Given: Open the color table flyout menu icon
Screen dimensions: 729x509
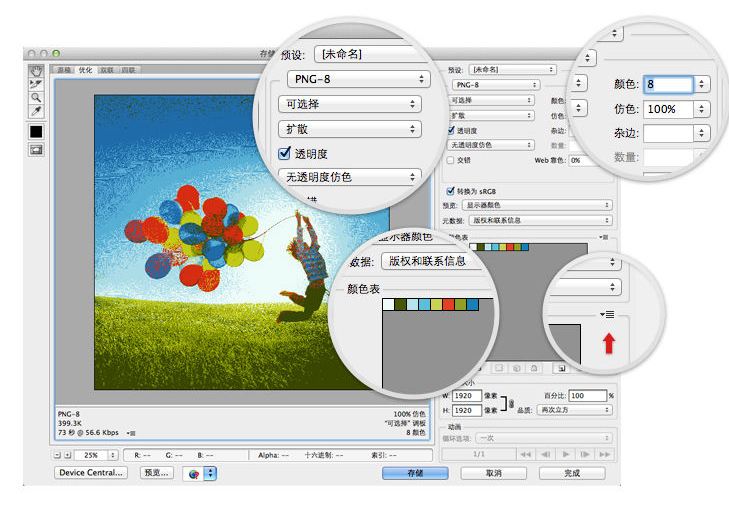Looking at the screenshot, I should coord(604,237).
